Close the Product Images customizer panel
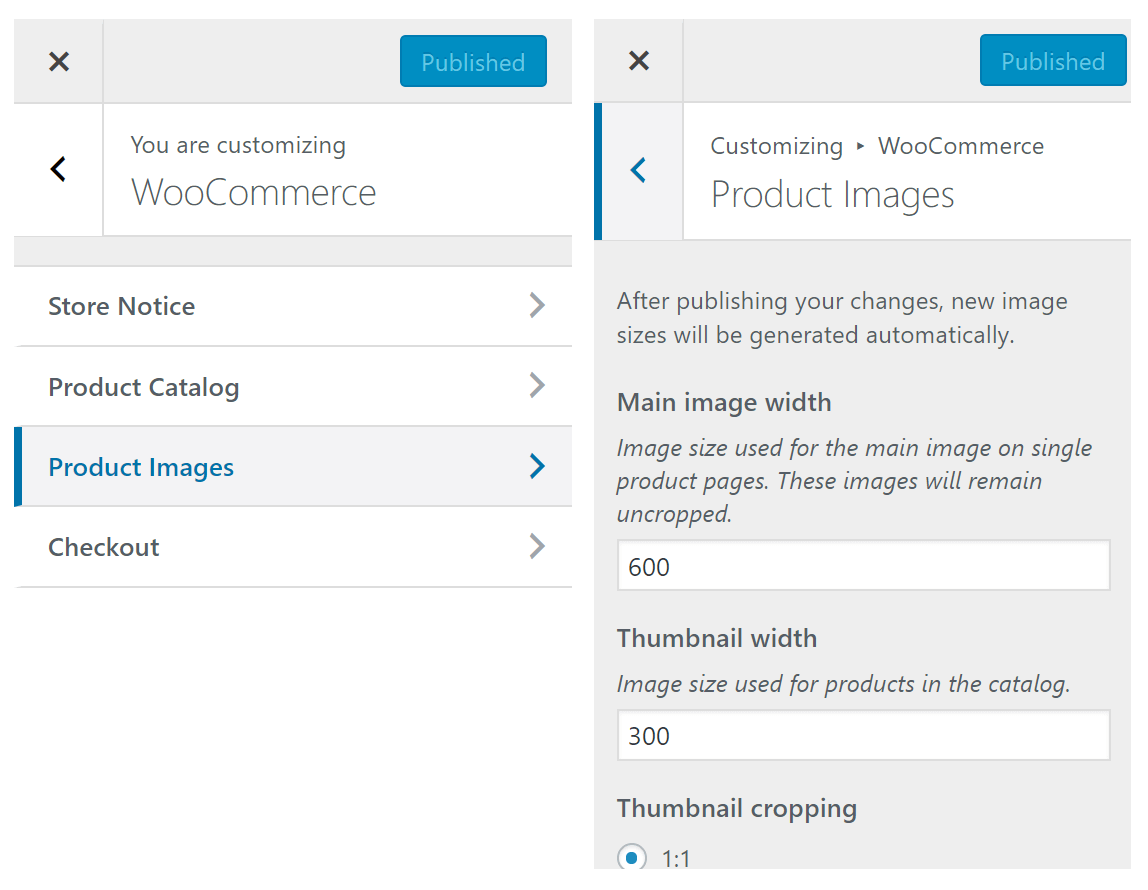This screenshot has width=1148, height=890. (638, 61)
